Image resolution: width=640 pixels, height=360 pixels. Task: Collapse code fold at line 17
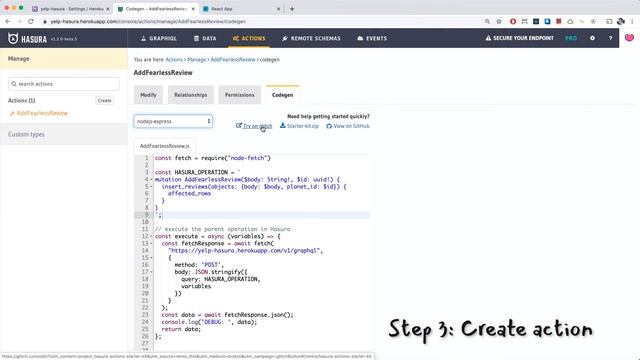click(x=151, y=272)
